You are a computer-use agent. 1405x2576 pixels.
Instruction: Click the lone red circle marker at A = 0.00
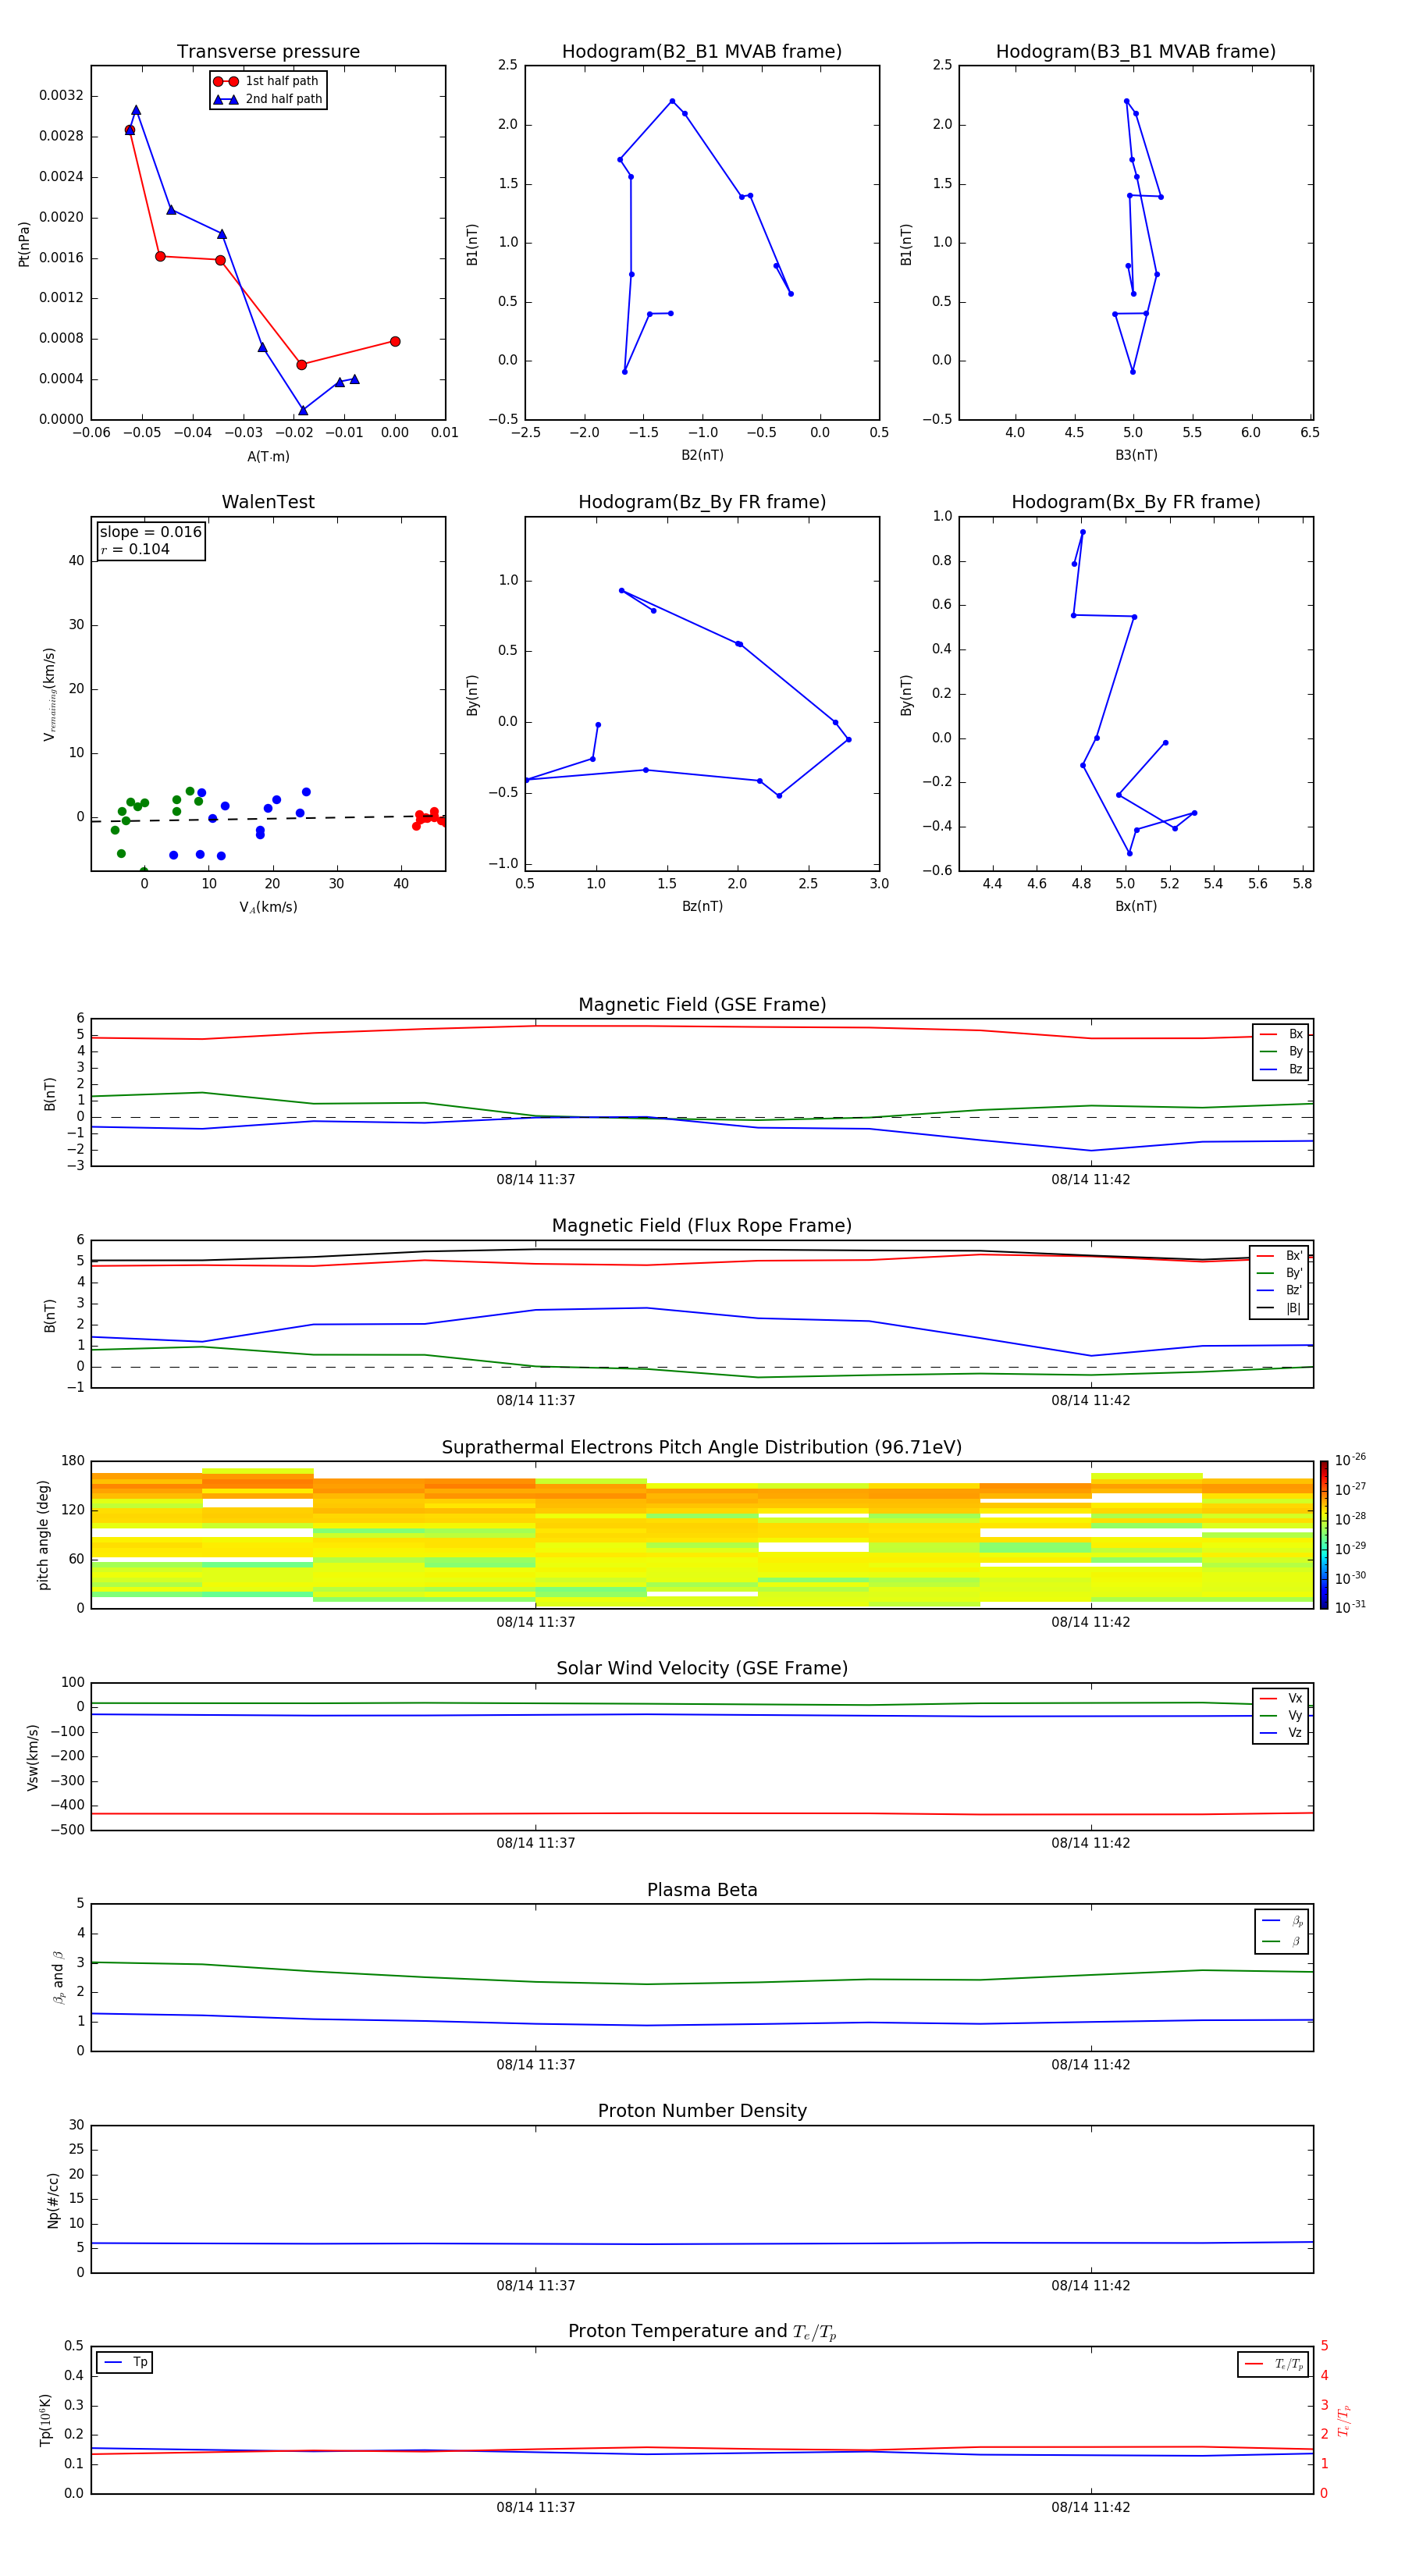(x=395, y=341)
